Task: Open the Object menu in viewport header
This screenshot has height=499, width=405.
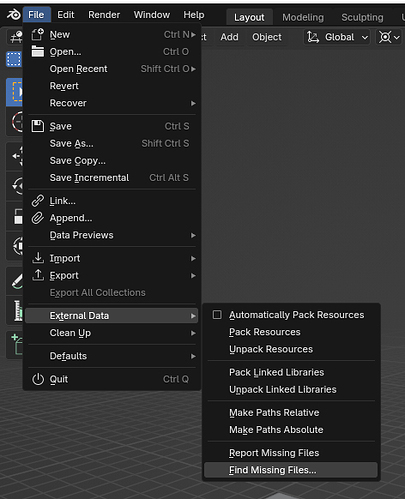Action: (x=267, y=37)
